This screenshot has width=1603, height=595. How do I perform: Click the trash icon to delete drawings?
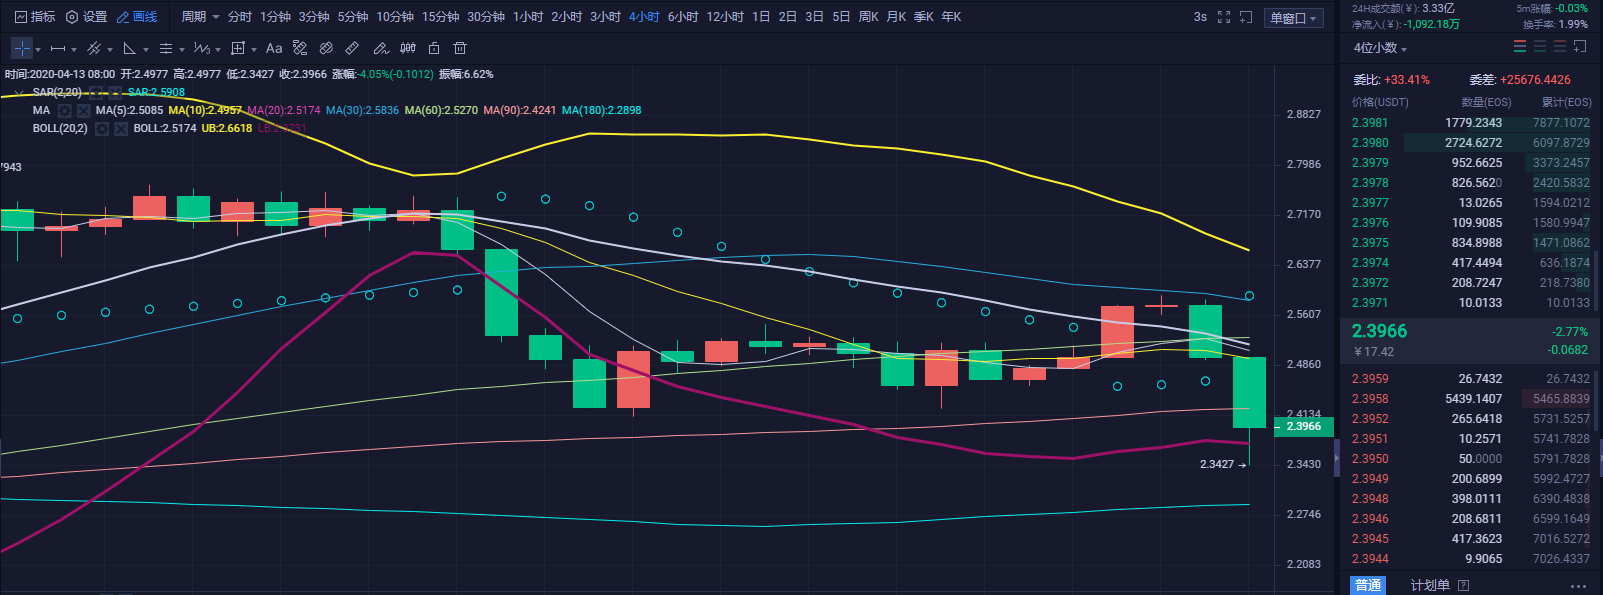(460, 48)
